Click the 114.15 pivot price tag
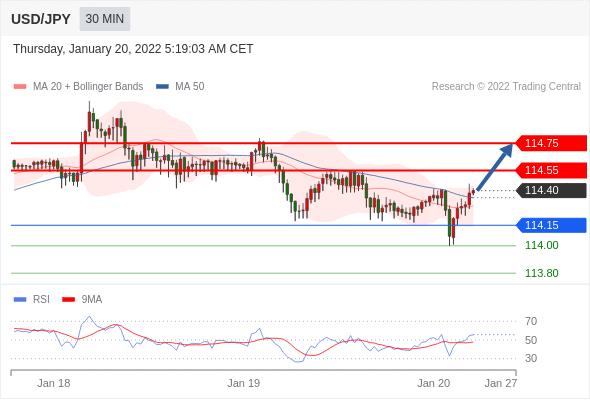 click(x=550, y=225)
